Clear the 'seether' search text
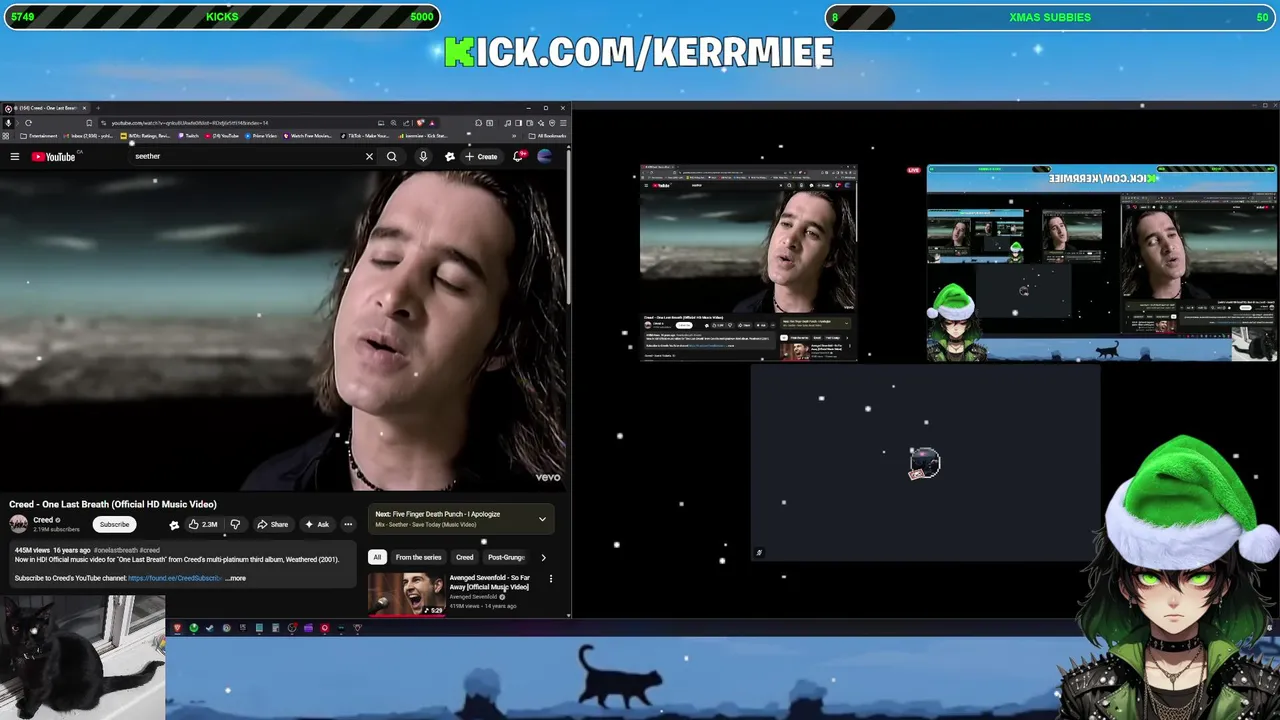The image size is (1280, 720). click(x=369, y=156)
